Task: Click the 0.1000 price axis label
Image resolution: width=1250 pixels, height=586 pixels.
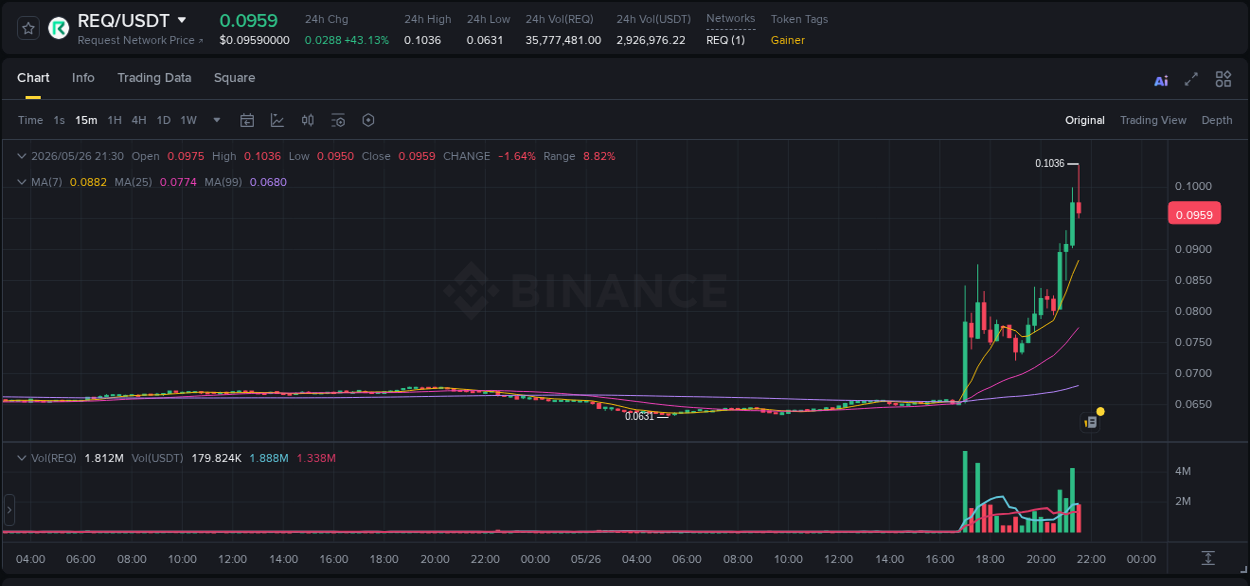Action: click(x=1192, y=187)
